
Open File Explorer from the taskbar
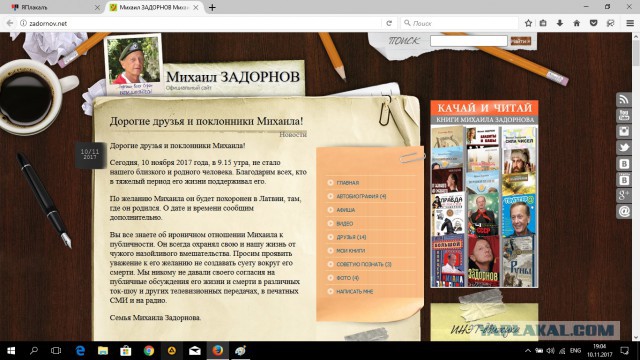pos(103,351)
